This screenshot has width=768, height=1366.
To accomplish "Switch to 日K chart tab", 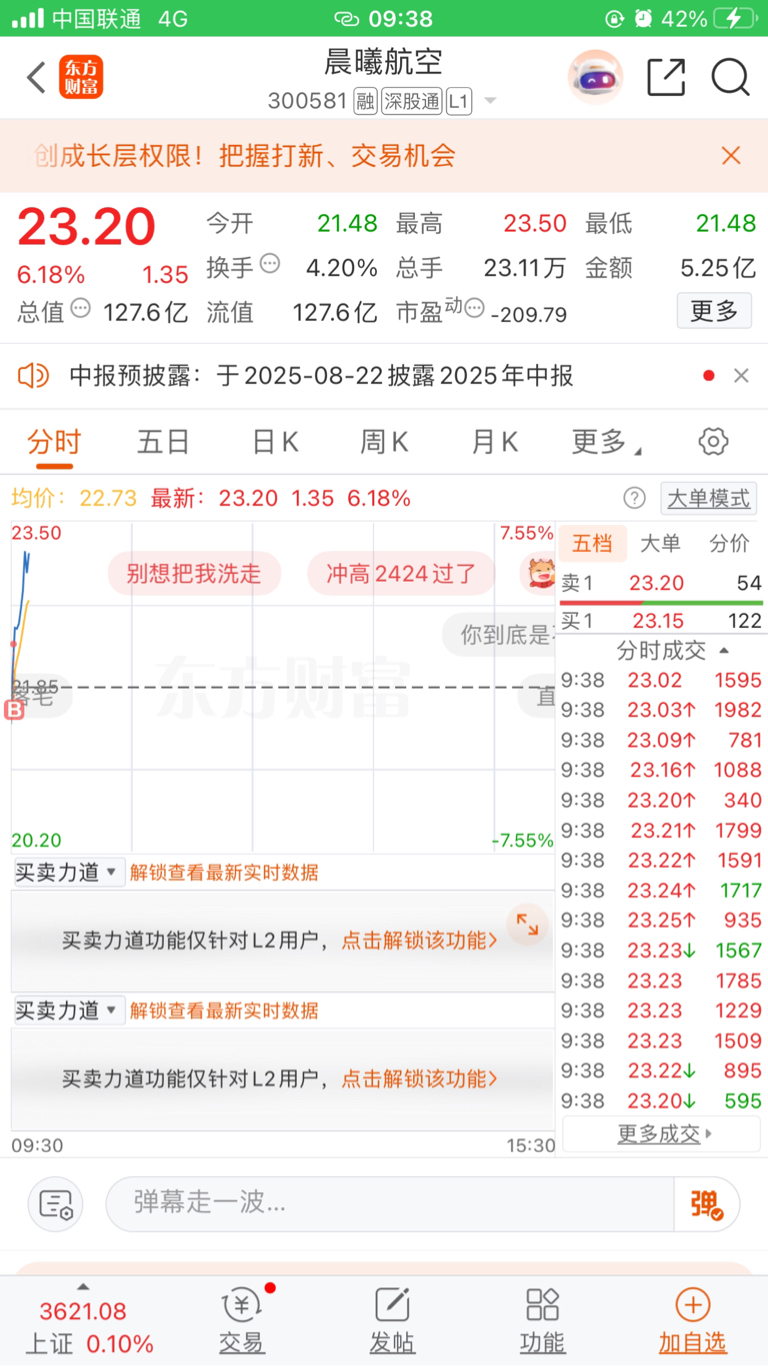I will (275, 442).
